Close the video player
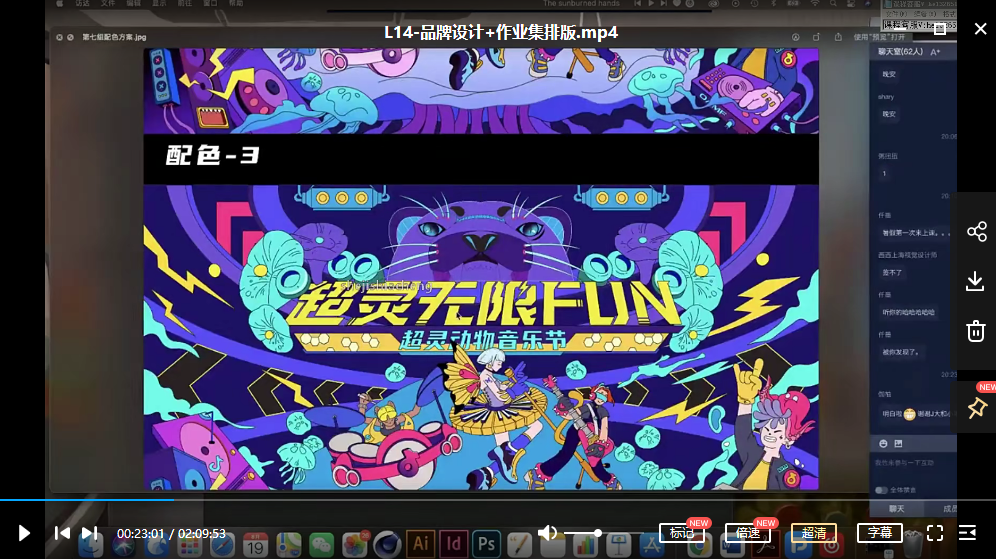Image resolution: width=996 pixels, height=559 pixels. tap(981, 29)
